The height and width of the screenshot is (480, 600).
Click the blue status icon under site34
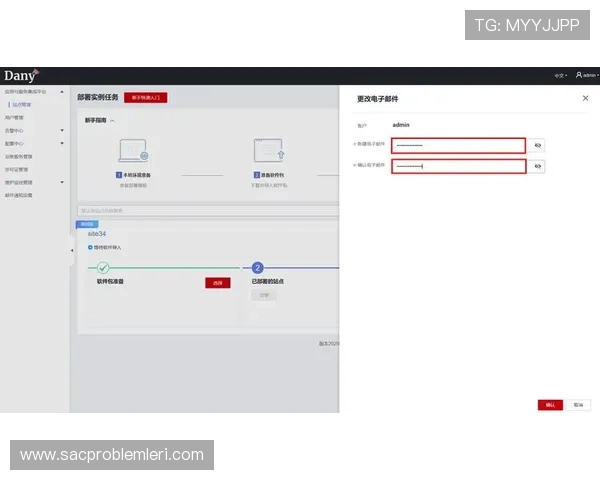point(90,247)
